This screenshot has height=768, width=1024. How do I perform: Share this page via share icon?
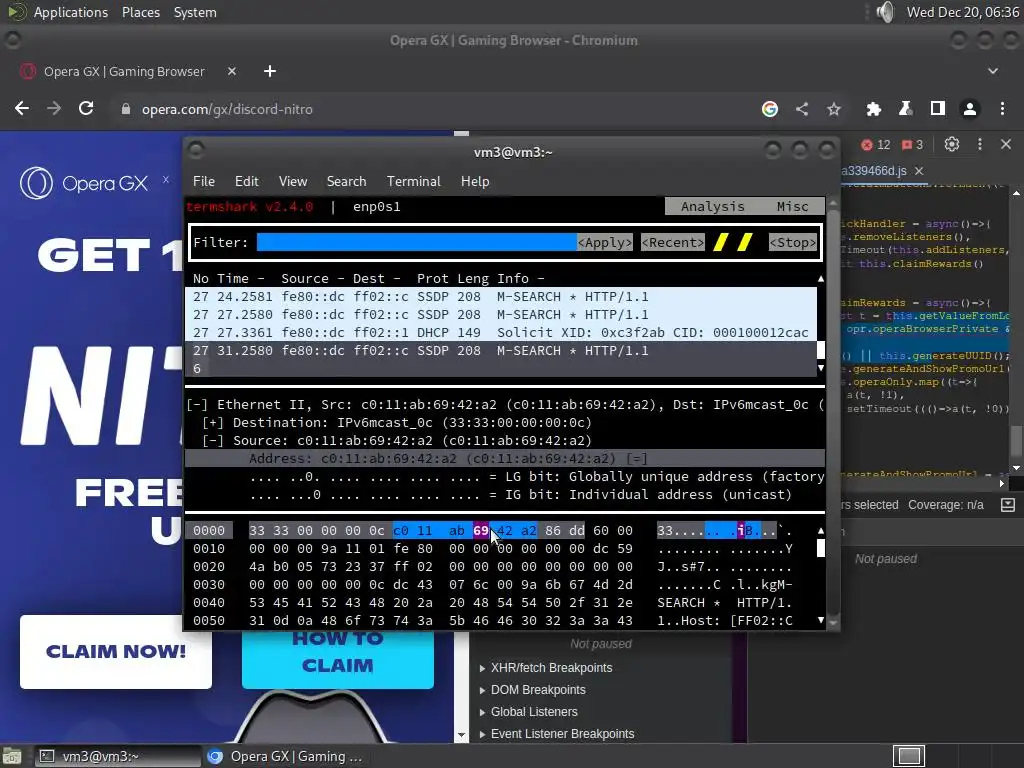[802, 109]
